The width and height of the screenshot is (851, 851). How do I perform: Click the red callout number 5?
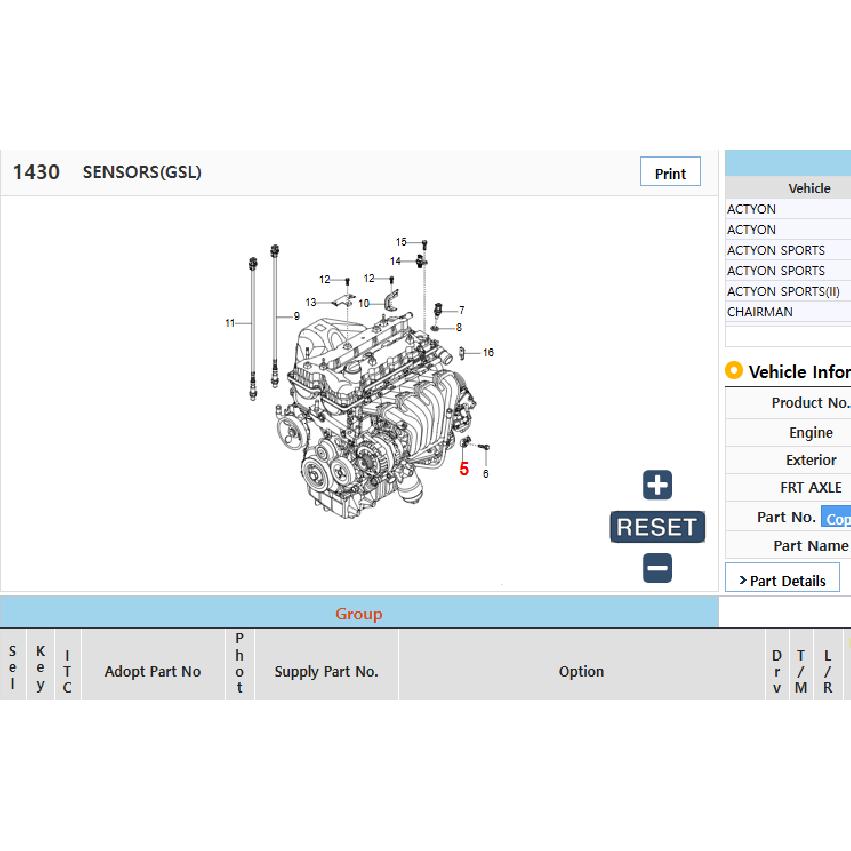(x=464, y=468)
